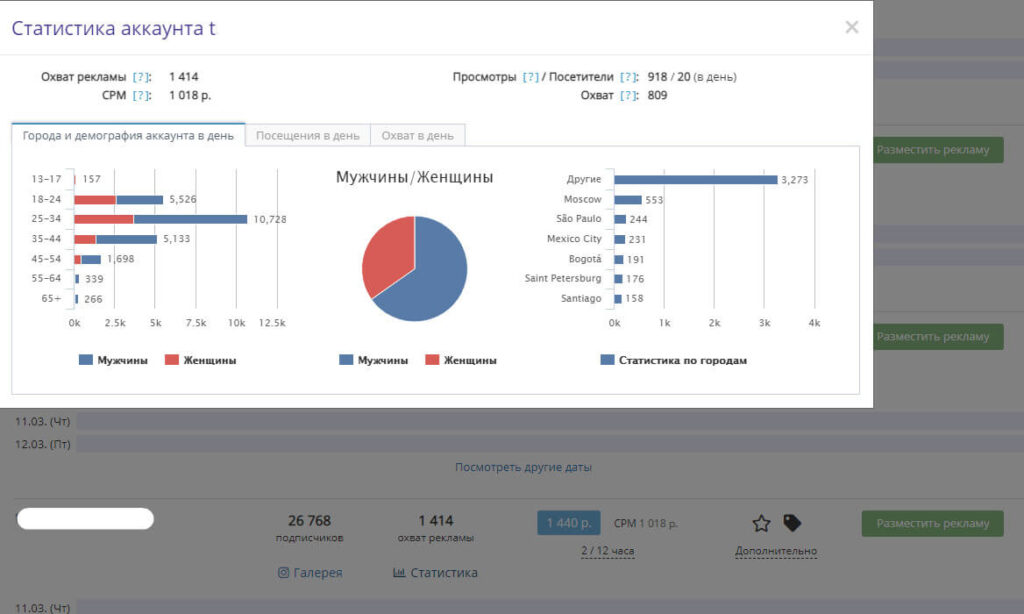1024x614 pixels.
Task: Close the account statistics dialog
Action: pyautogui.click(x=852, y=28)
